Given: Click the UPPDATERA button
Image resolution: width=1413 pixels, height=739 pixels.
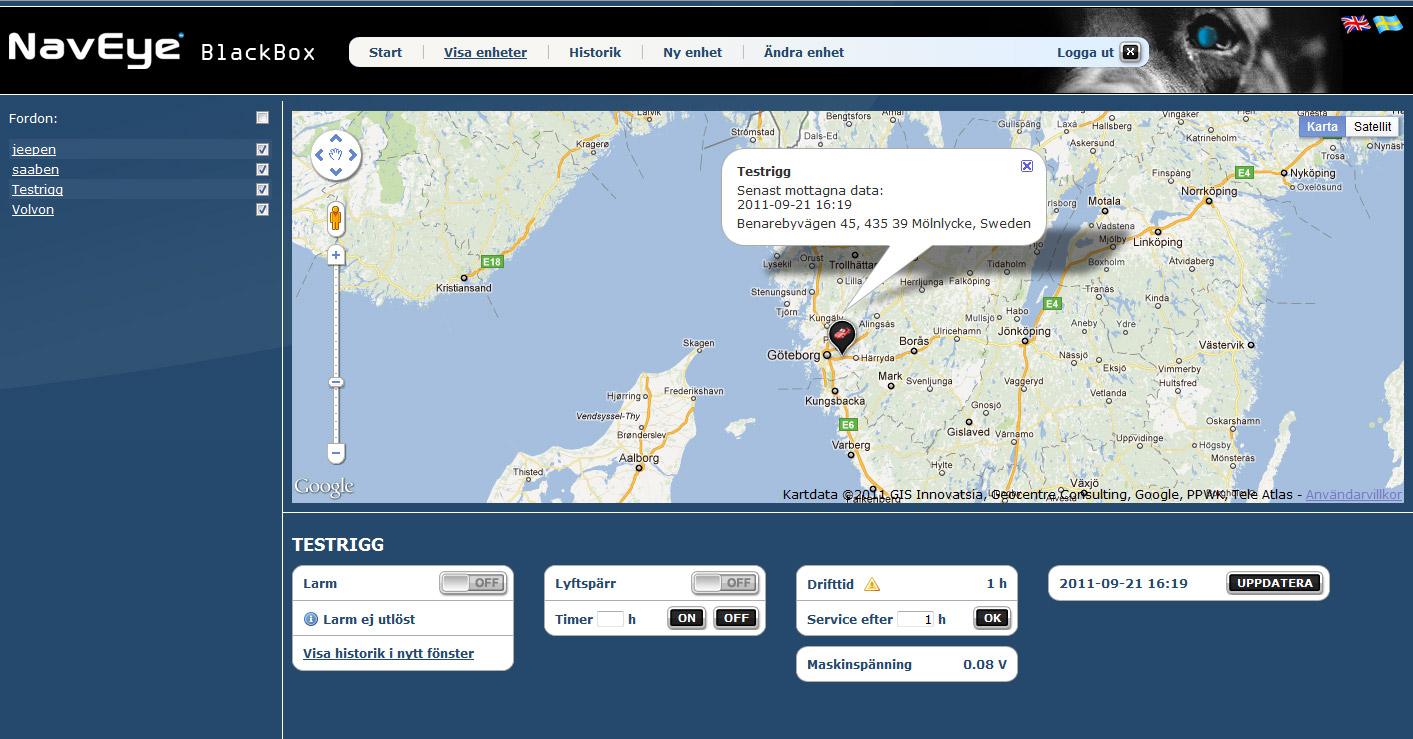Looking at the screenshot, I should point(1274,583).
